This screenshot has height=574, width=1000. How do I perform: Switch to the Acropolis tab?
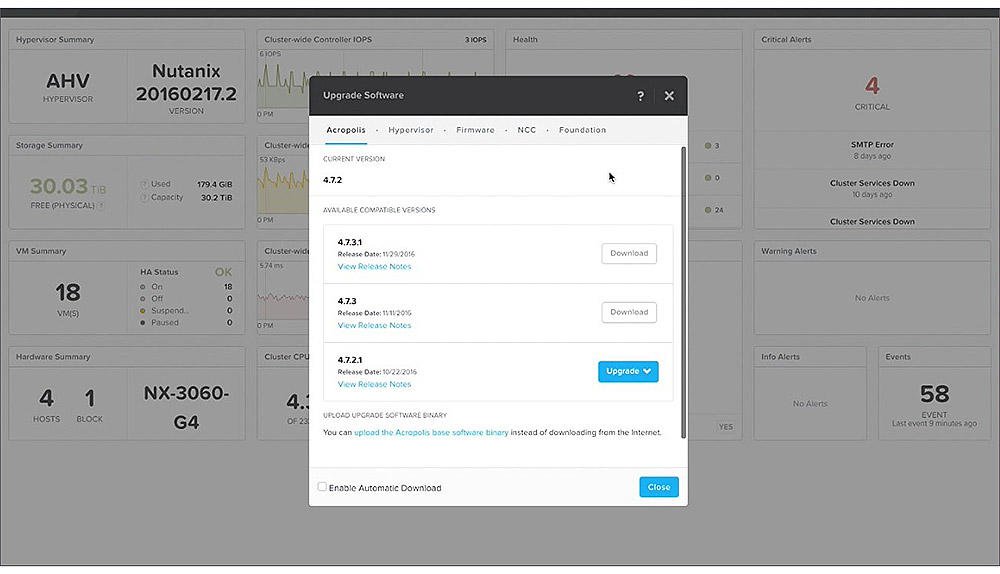(x=346, y=130)
